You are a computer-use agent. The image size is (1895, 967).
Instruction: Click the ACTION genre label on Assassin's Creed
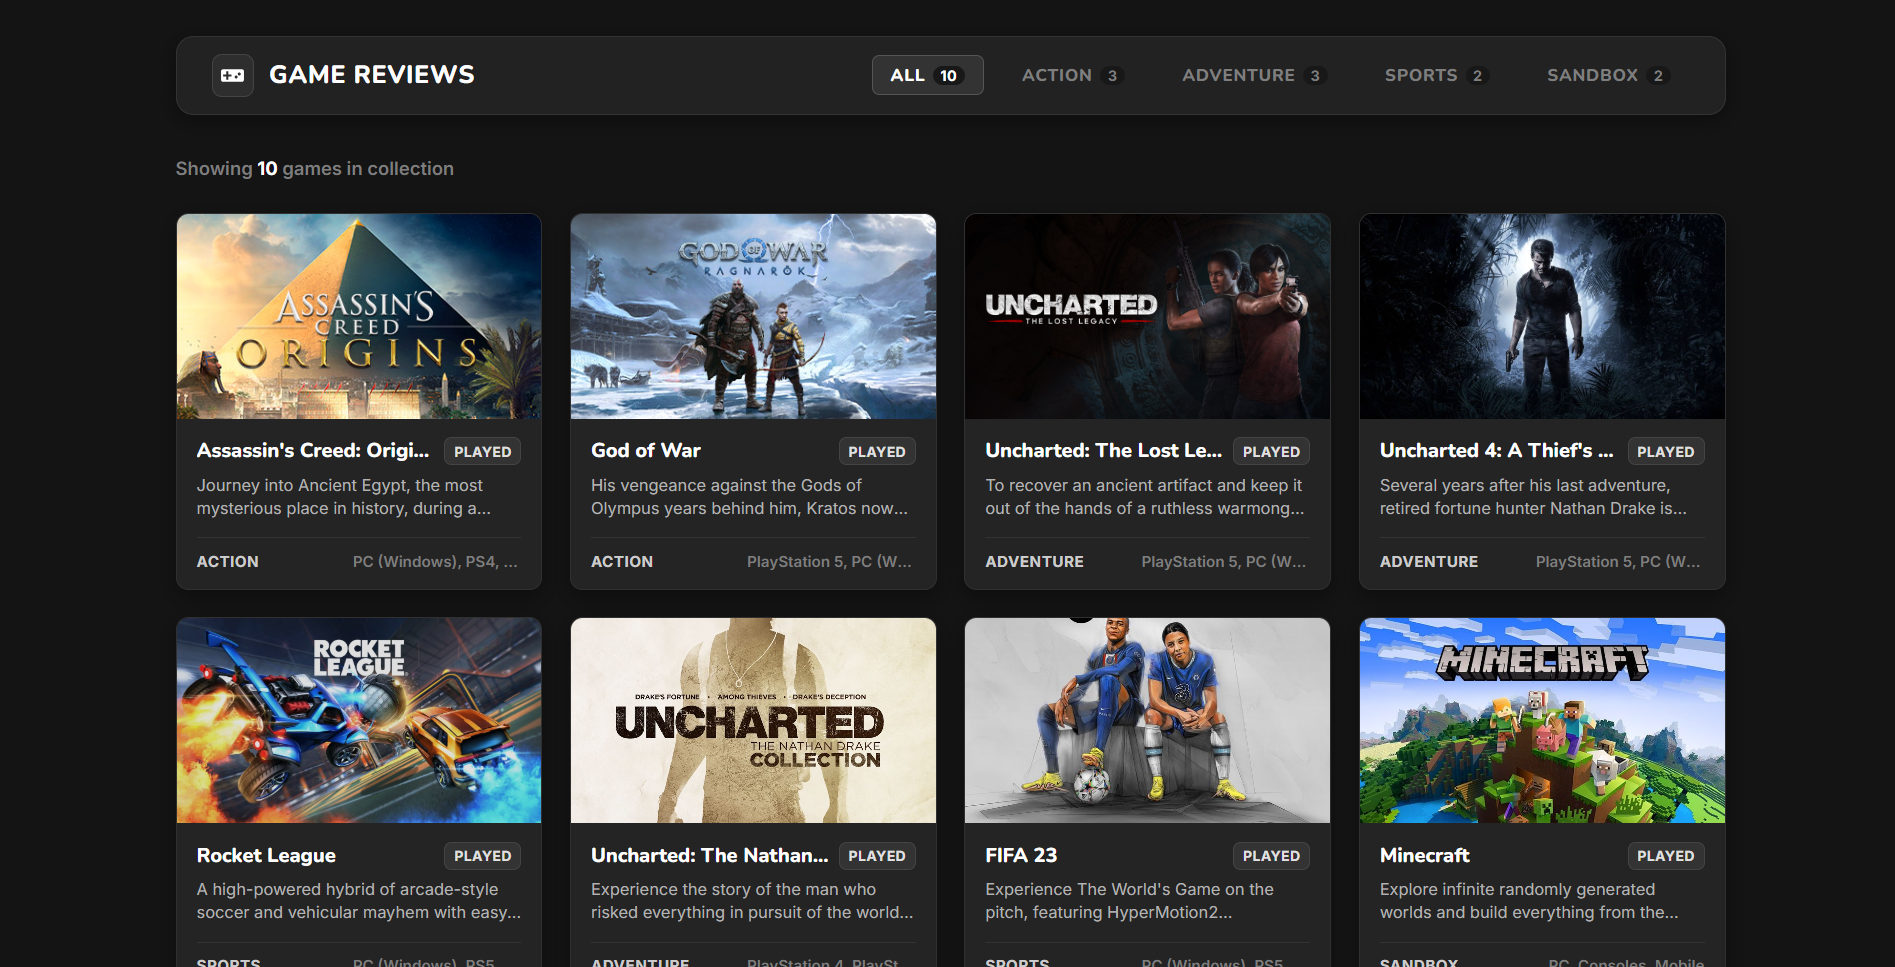click(x=228, y=562)
